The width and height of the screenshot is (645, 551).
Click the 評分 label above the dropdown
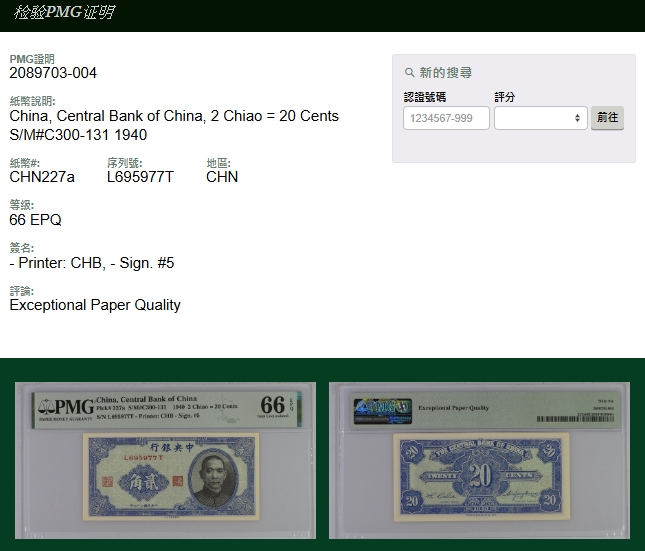[x=505, y=97]
